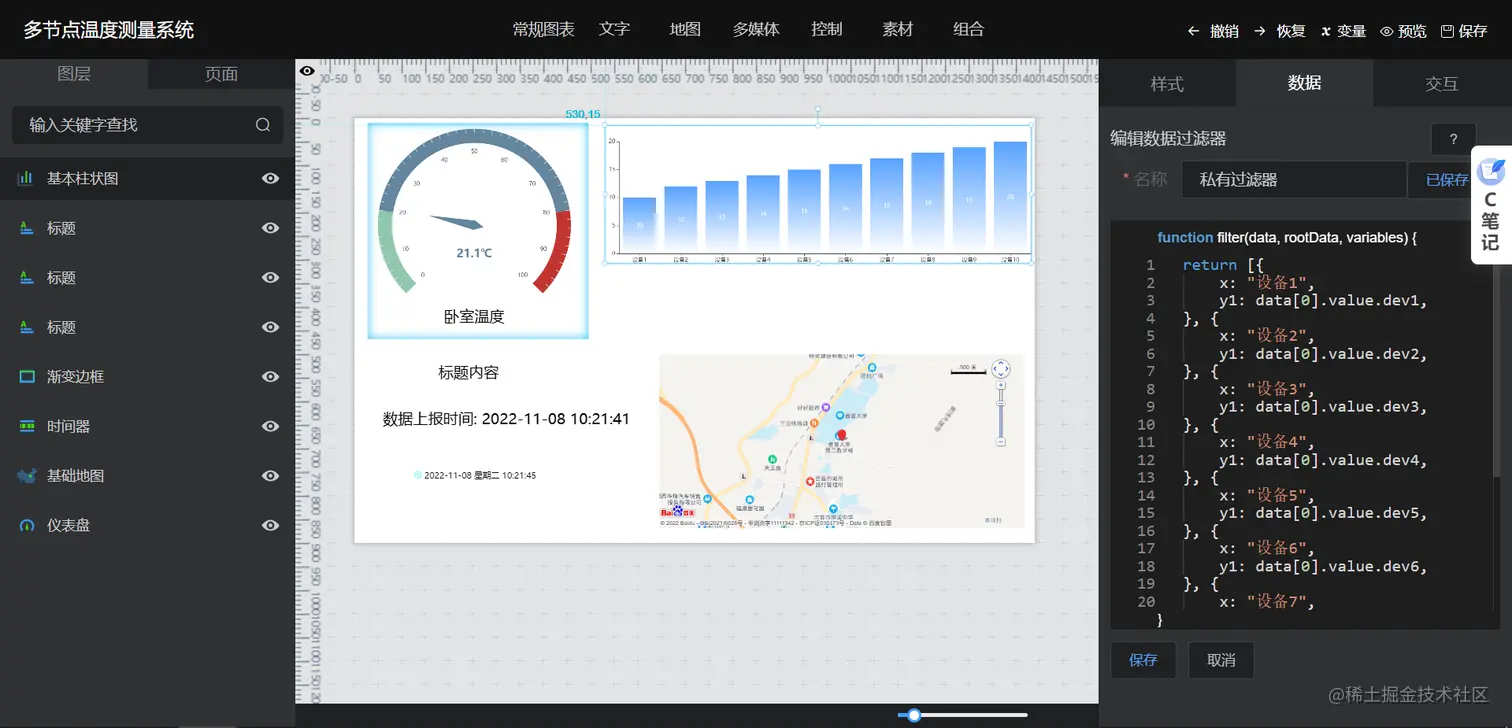This screenshot has width=1512, height=728.
Task: Click code line with data[0].value.dev1
Action: click(1323, 300)
